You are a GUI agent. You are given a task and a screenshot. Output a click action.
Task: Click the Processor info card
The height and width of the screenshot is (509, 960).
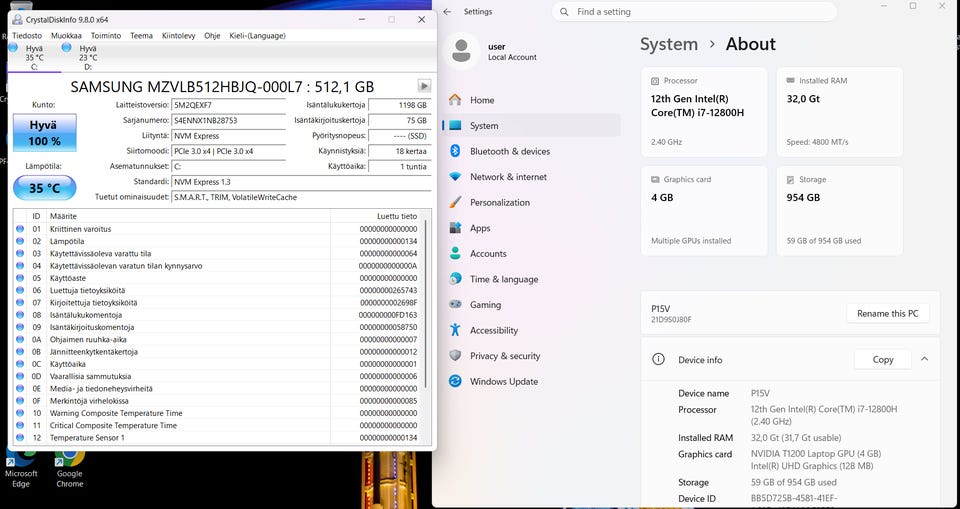(704, 112)
